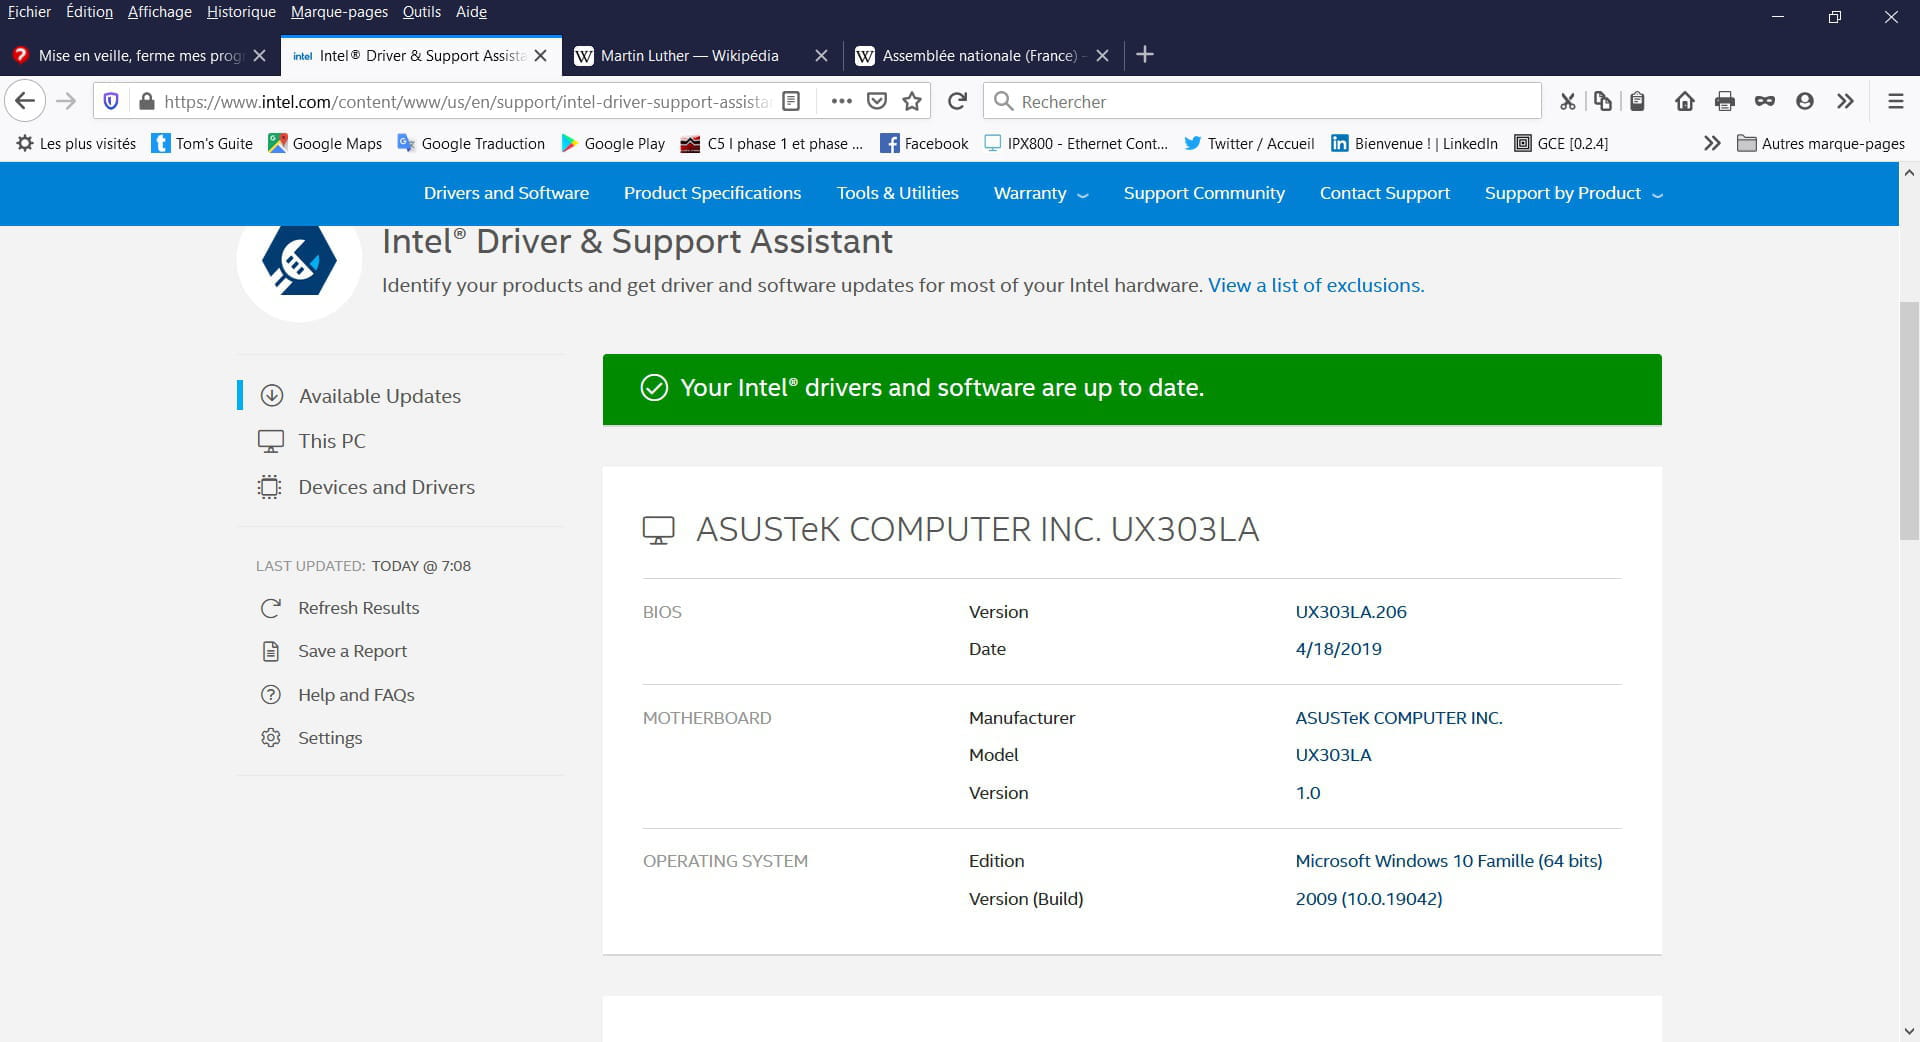Click the Refresh Results icon in sidebar
The image size is (1920, 1042).
tap(270, 608)
